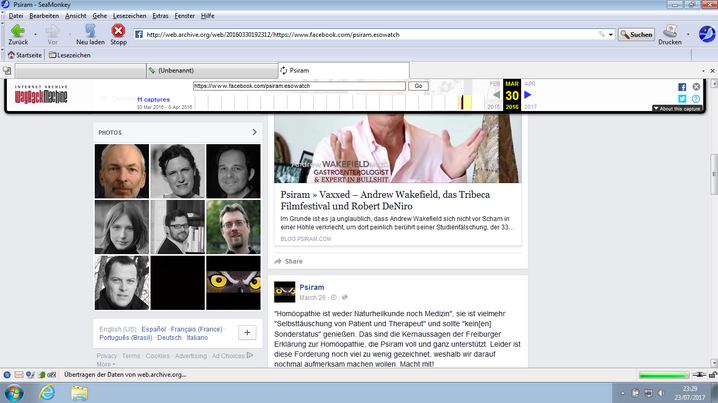The image size is (718, 403).
Task: Click the page vertical scrollbar thumb
Action: coord(713,174)
